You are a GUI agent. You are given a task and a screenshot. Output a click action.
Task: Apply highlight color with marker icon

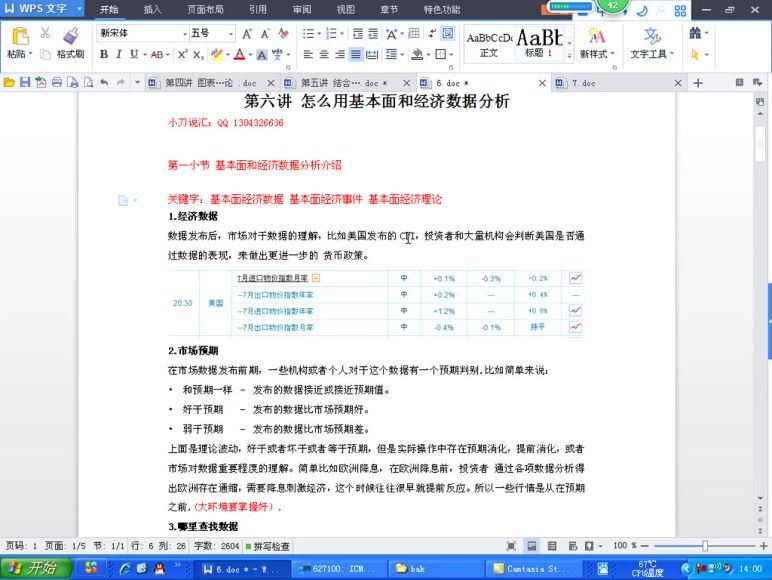(216, 54)
